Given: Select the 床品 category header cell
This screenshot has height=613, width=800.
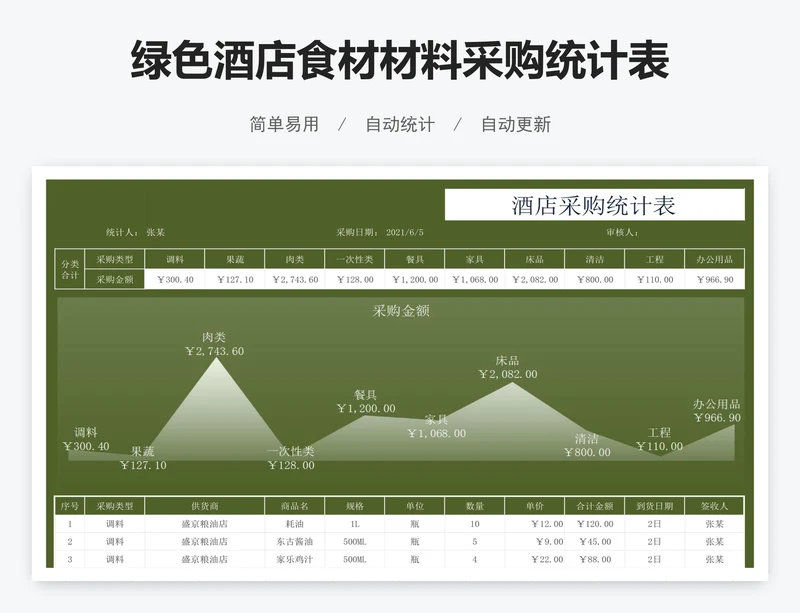Looking at the screenshot, I should pyautogui.click(x=535, y=259).
